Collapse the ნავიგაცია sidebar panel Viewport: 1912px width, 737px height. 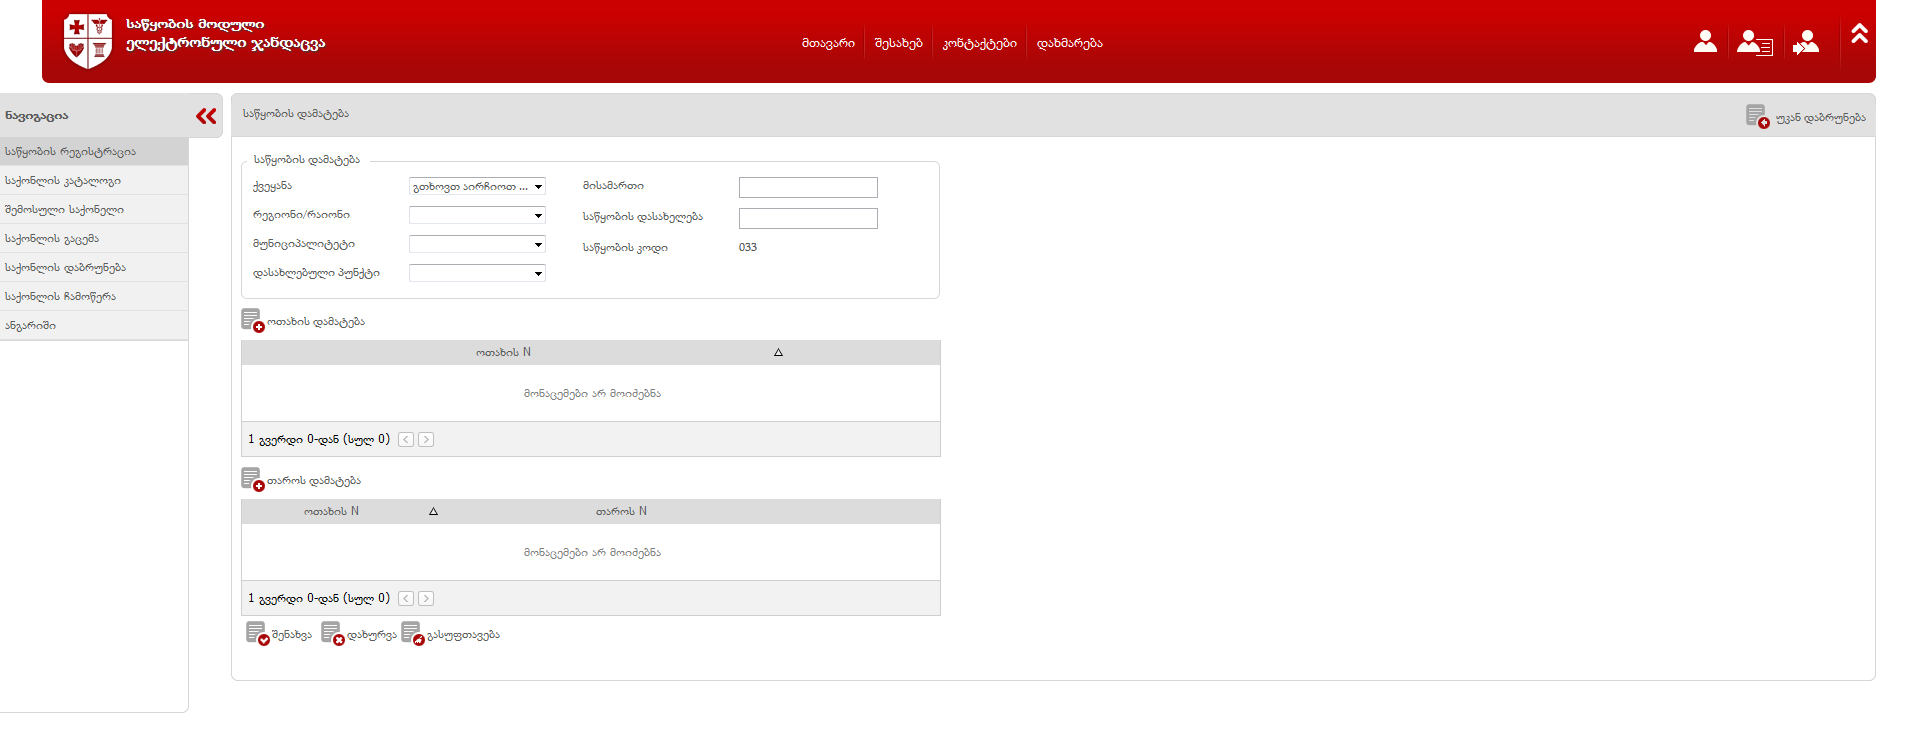tap(206, 116)
